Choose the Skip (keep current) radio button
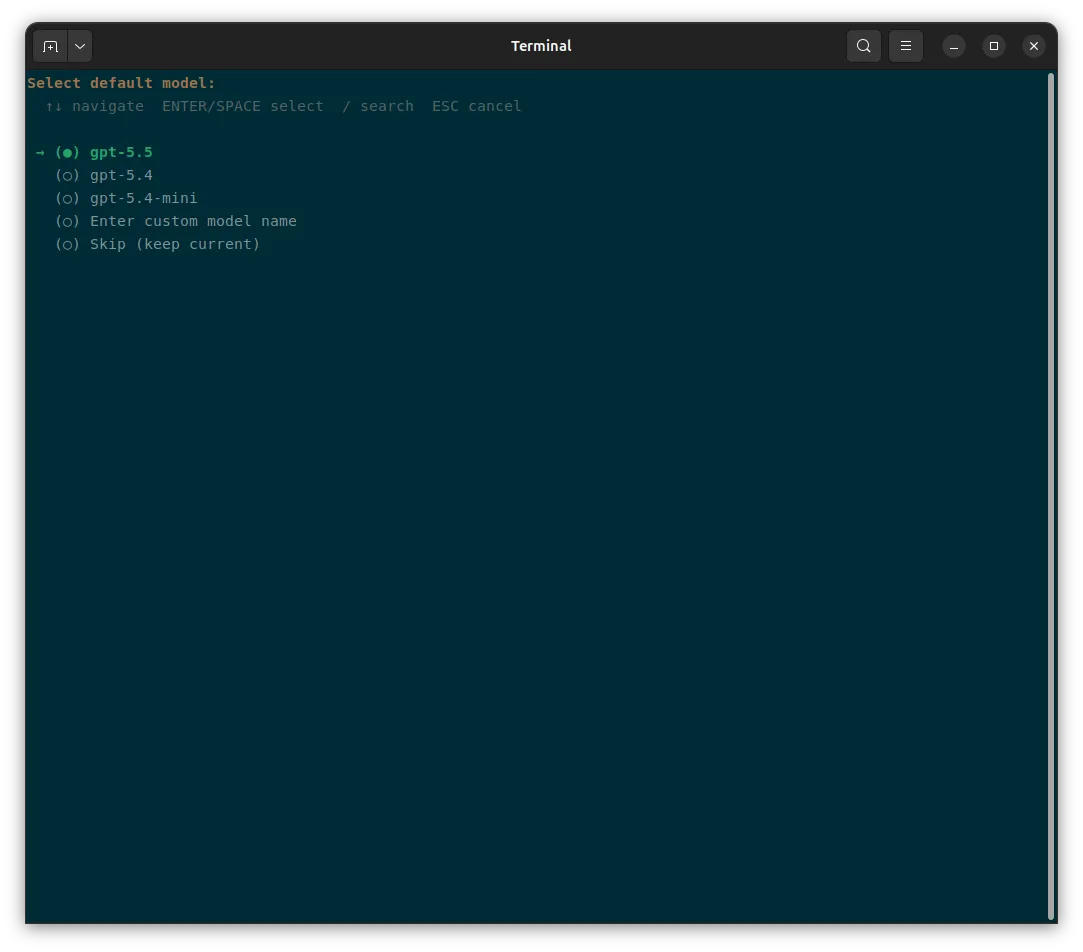The height and width of the screenshot is (952, 1083). (x=67, y=245)
